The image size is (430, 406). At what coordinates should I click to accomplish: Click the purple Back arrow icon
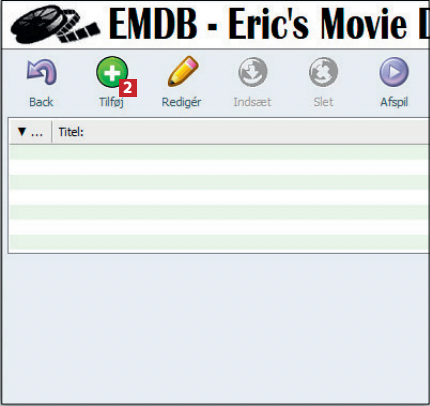(x=42, y=72)
